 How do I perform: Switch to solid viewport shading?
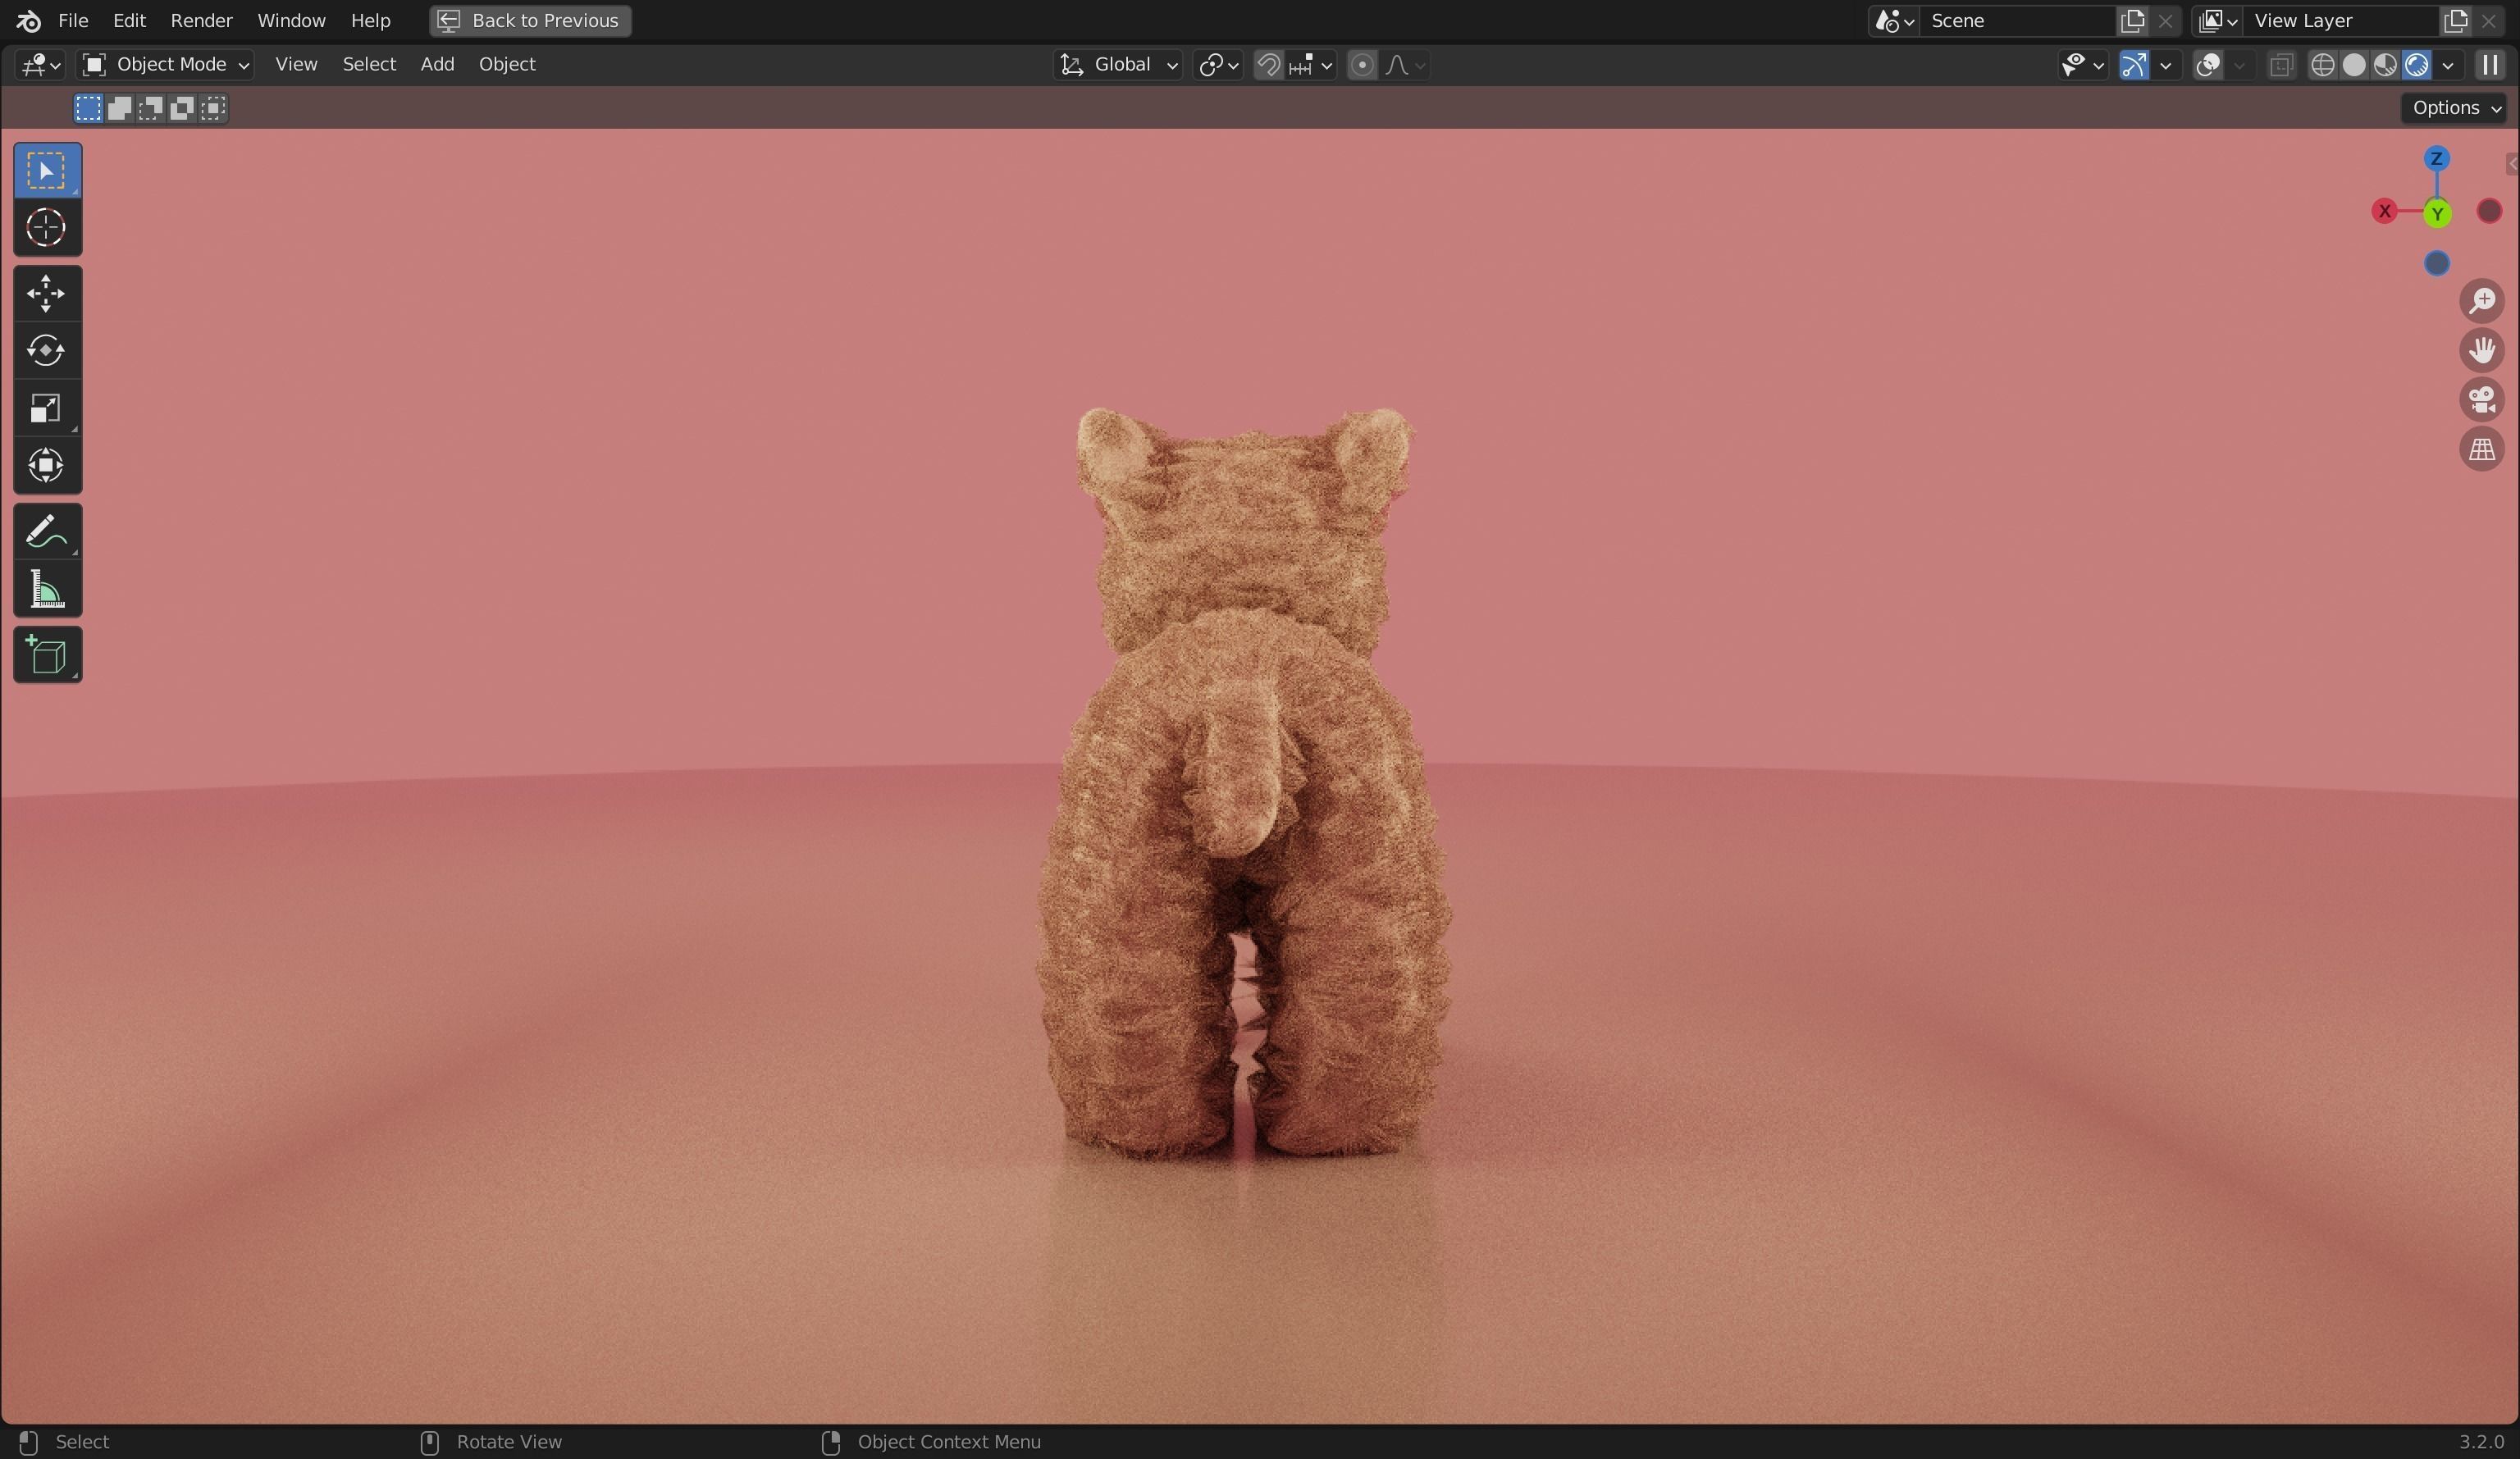(x=2353, y=65)
